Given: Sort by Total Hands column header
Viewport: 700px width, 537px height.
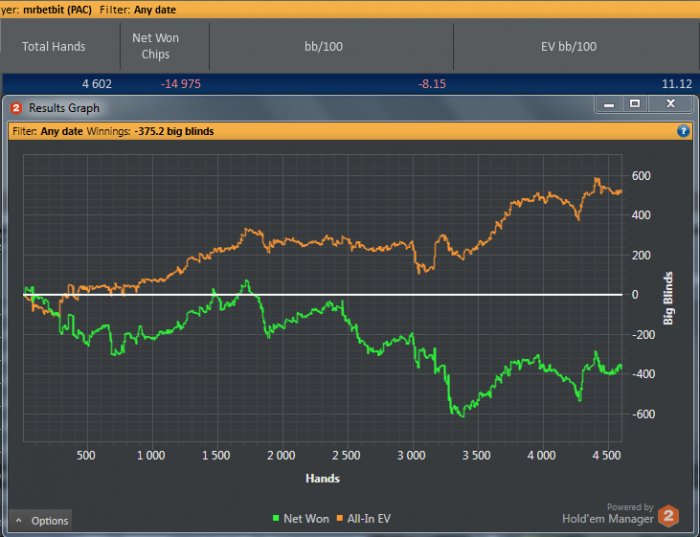Looking at the screenshot, I should pyautogui.click(x=54, y=46).
